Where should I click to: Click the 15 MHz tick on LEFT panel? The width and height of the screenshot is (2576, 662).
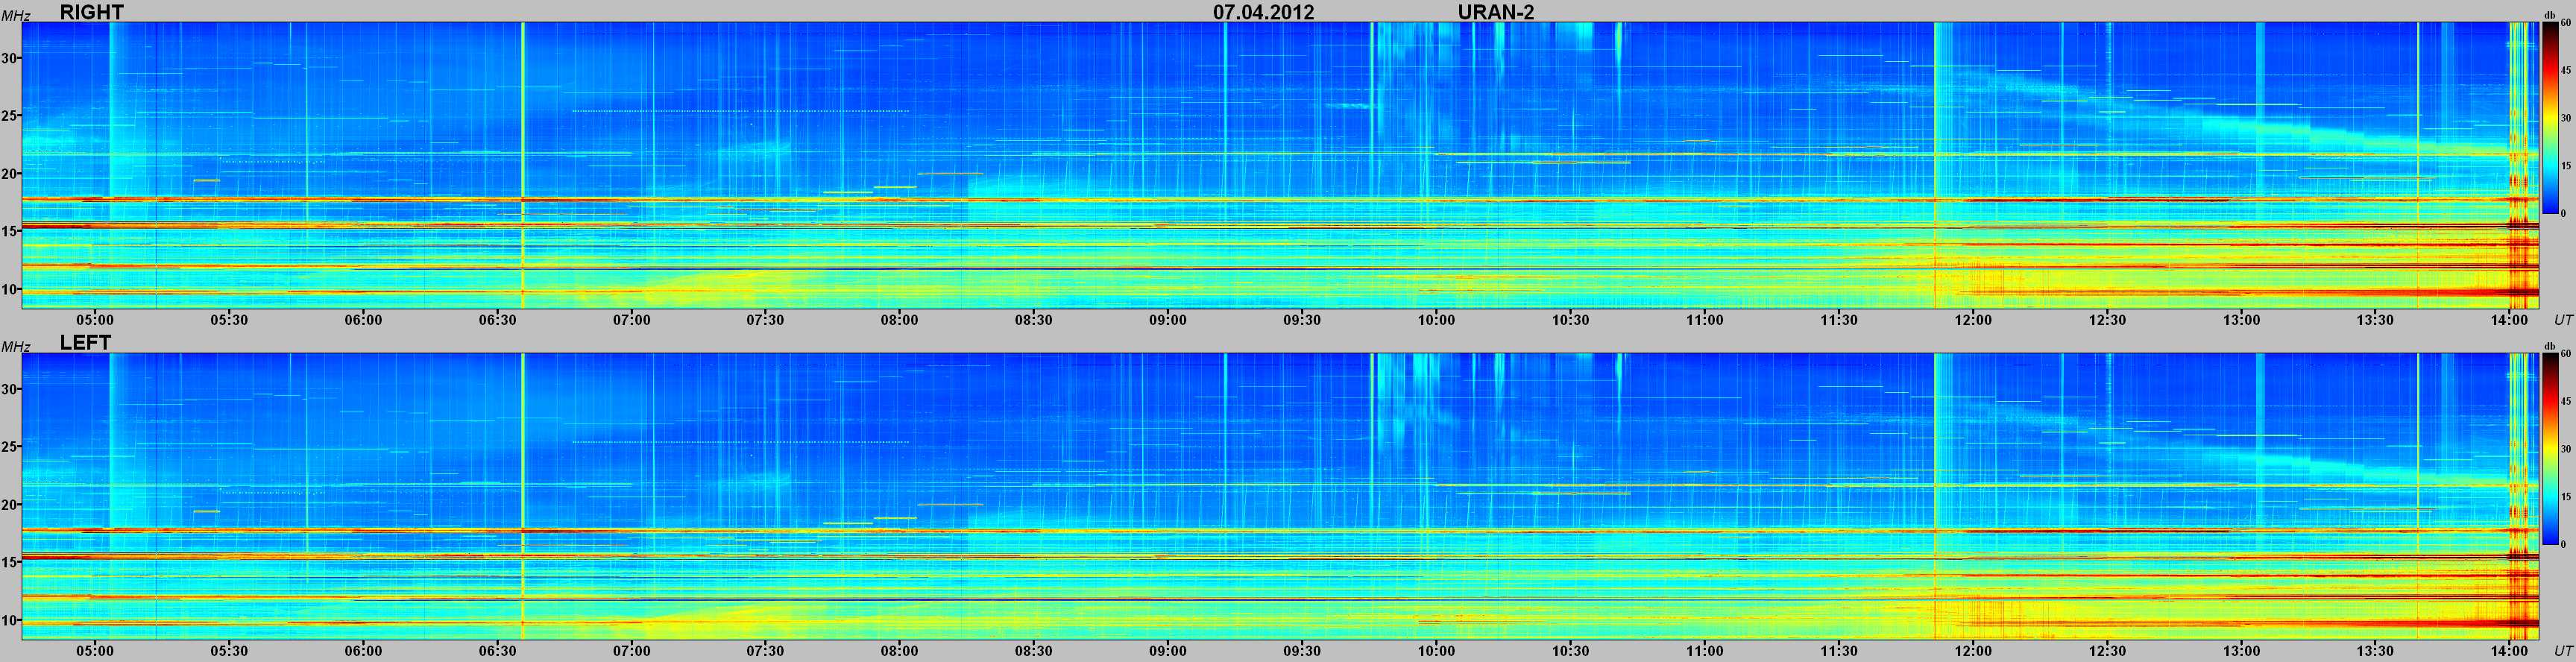click(x=10, y=563)
